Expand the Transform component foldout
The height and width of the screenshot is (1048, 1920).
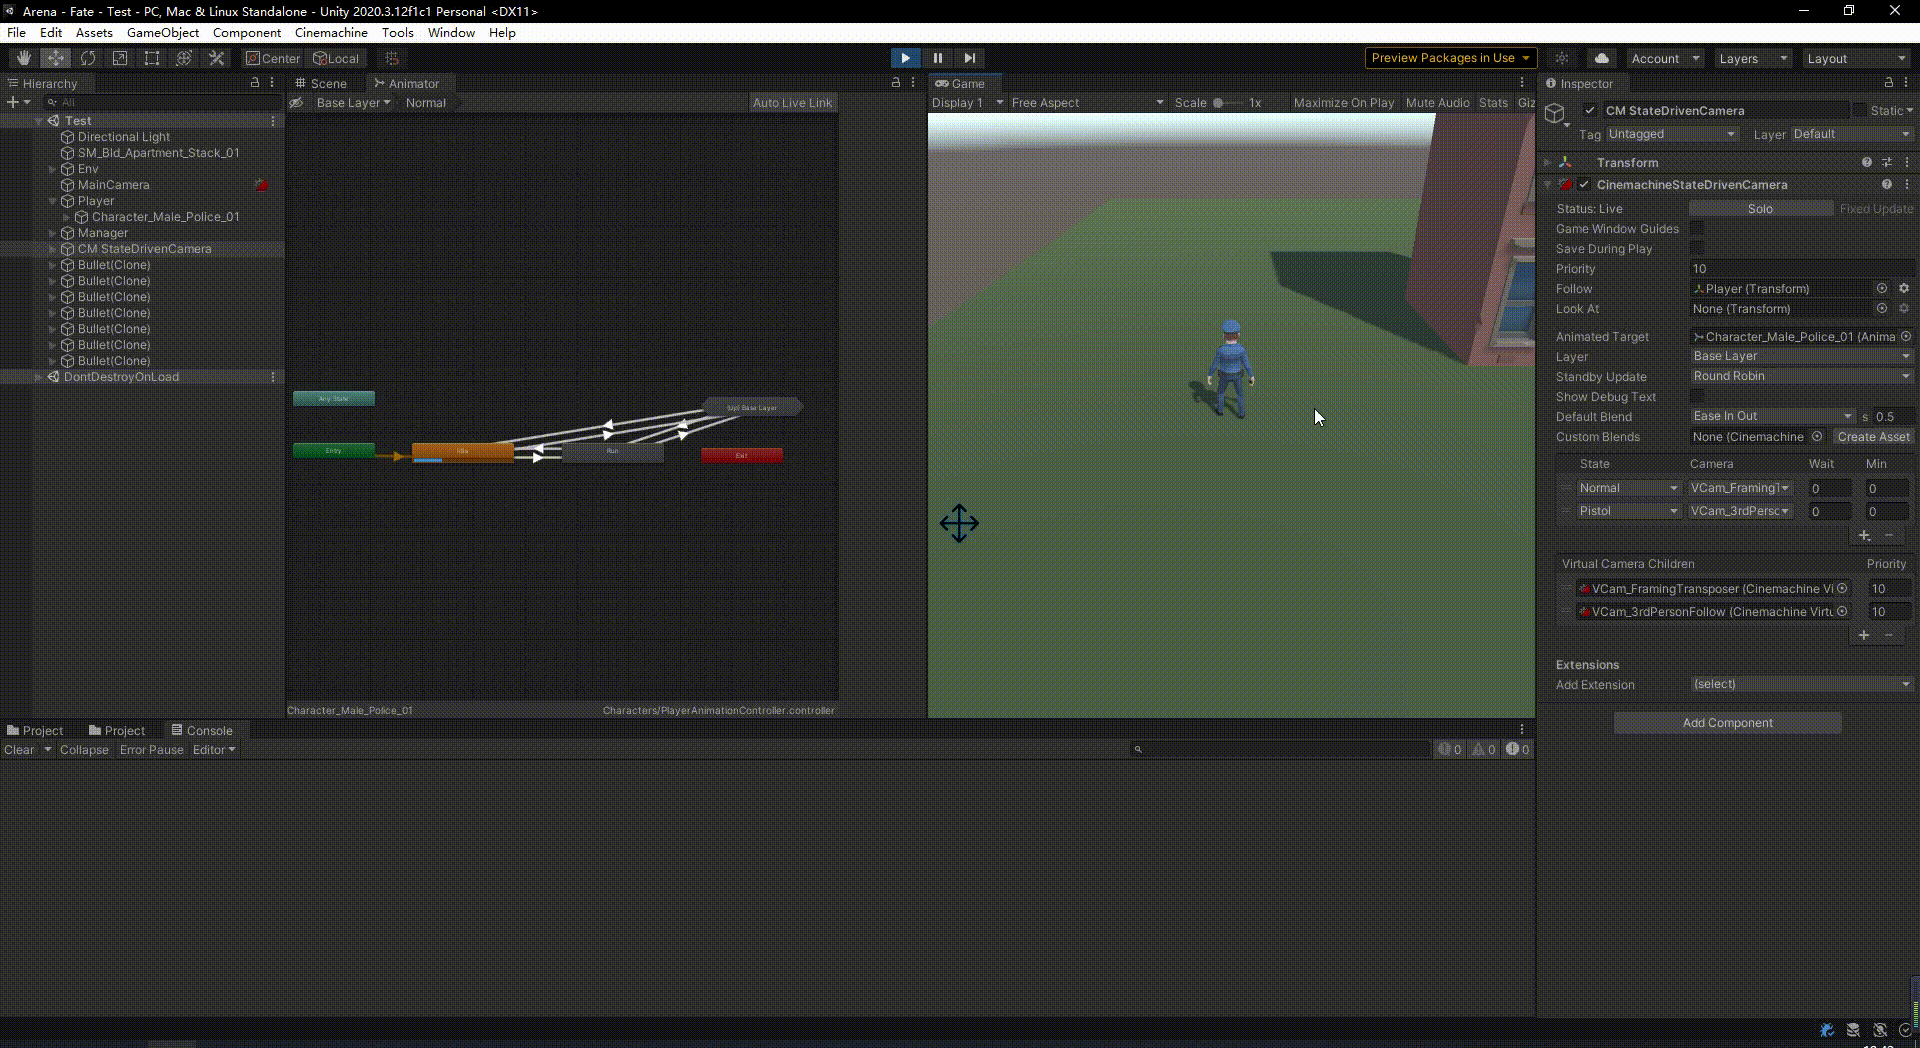(x=1547, y=162)
